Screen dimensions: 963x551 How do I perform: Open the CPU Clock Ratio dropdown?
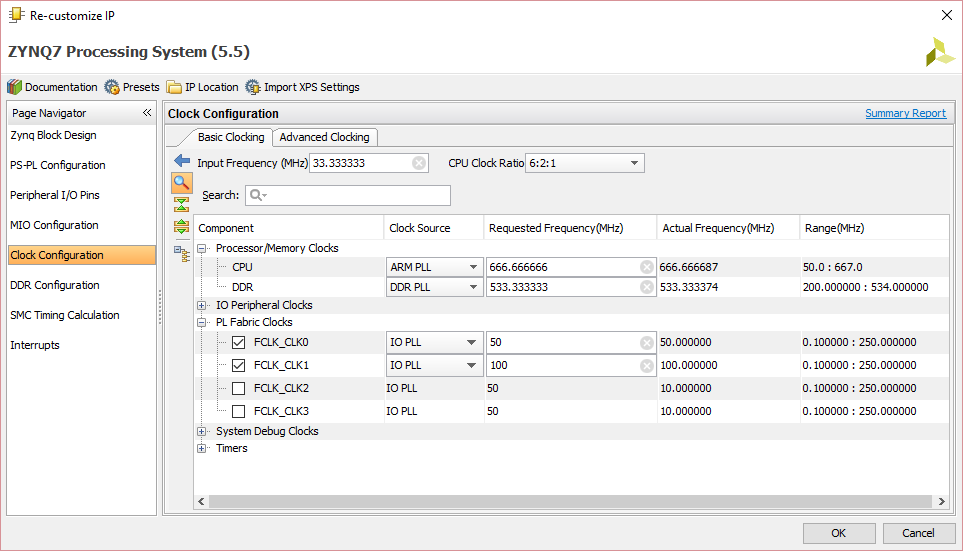[x=585, y=163]
